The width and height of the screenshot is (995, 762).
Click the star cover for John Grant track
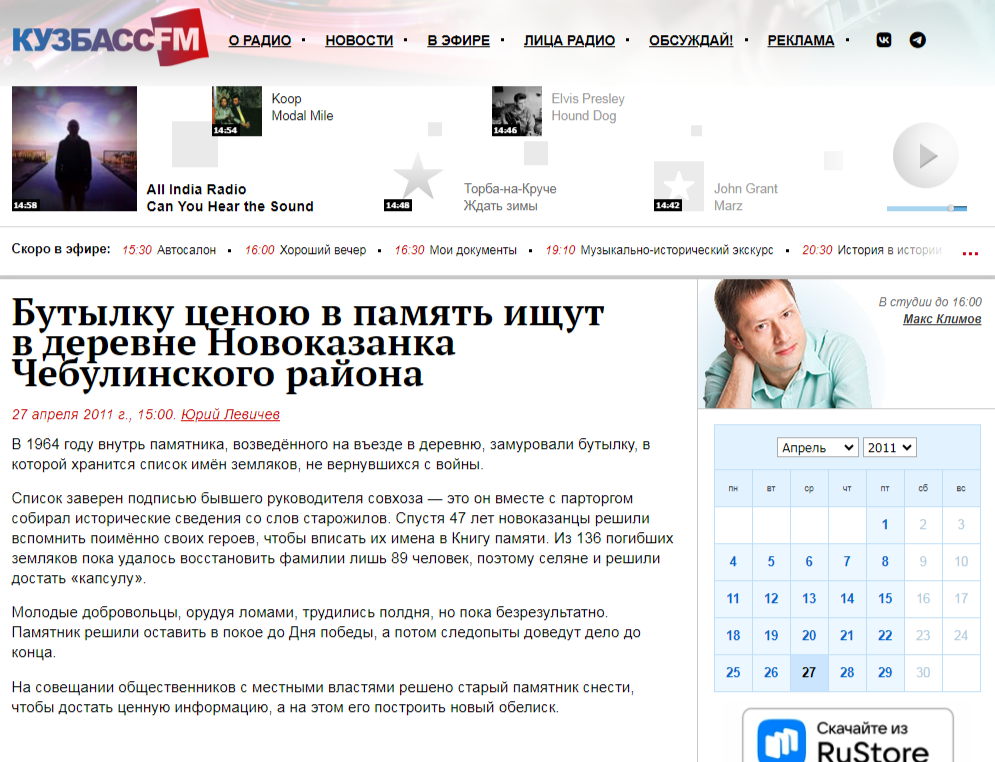[x=679, y=186]
